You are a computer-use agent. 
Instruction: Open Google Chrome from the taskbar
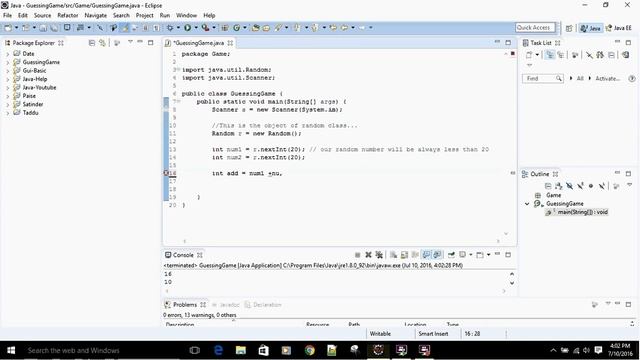click(x=309, y=350)
